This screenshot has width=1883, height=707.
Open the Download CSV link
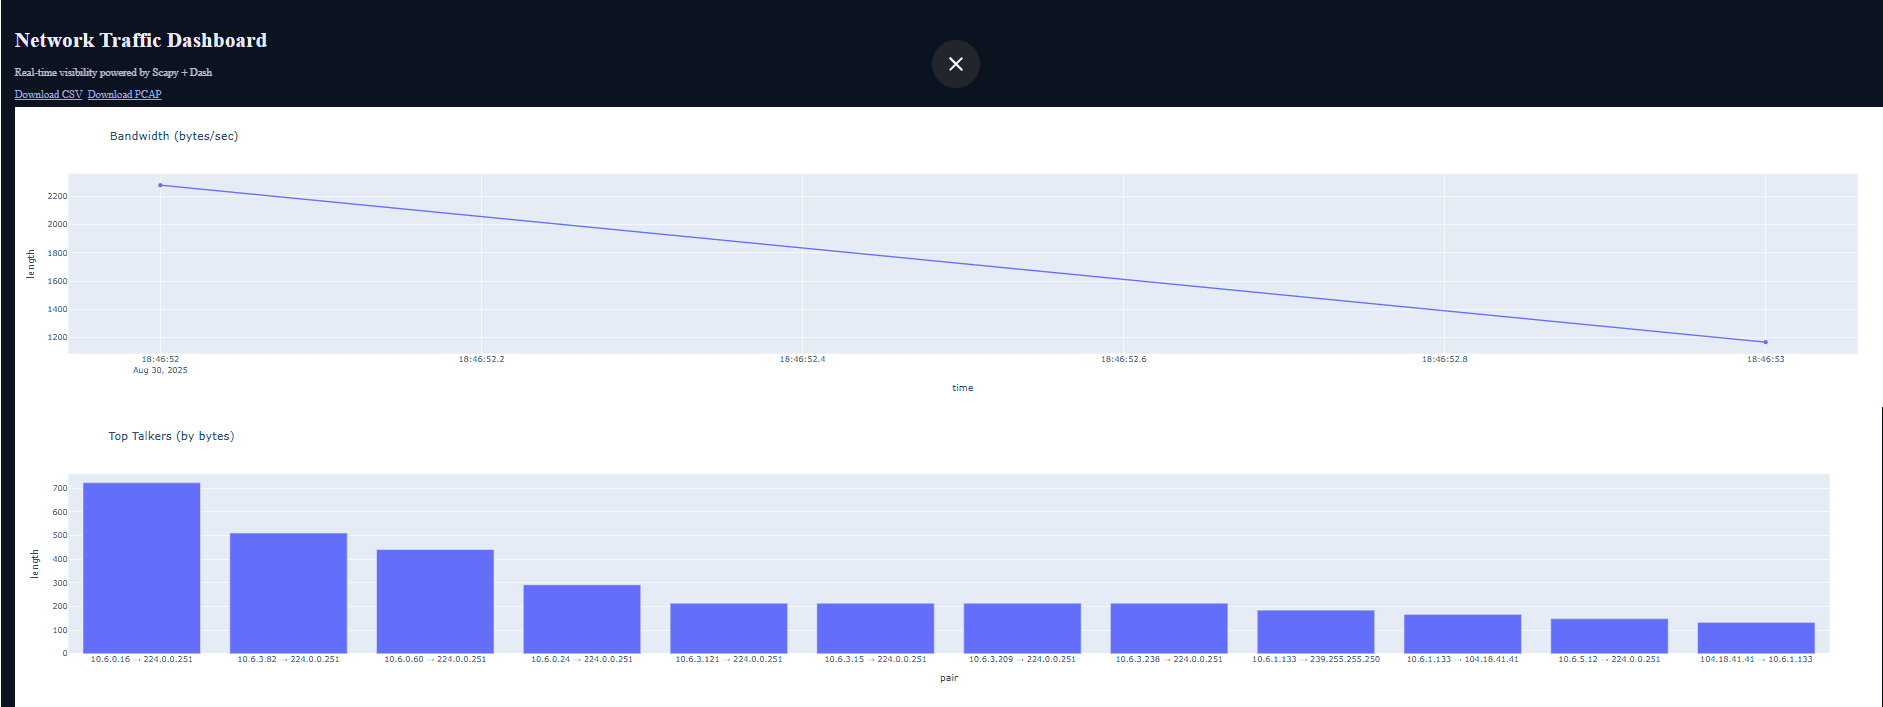pos(48,94)
